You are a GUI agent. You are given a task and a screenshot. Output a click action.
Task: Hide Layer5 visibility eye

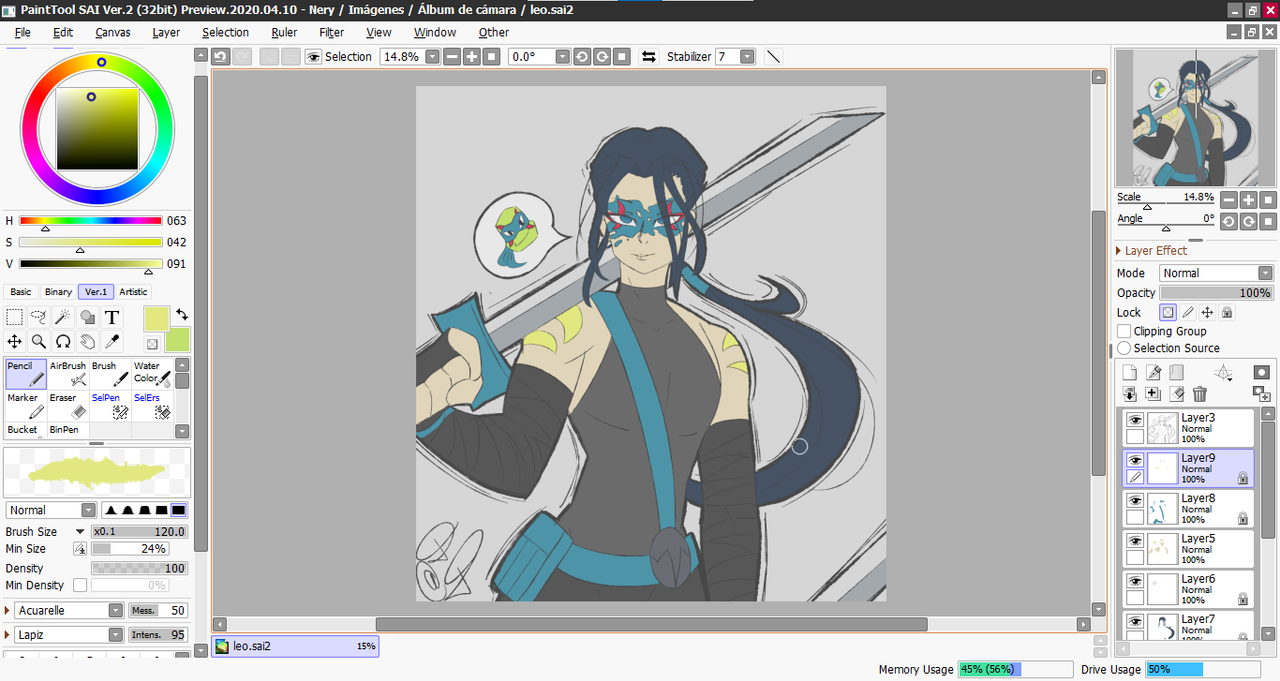pos(1135,540)
